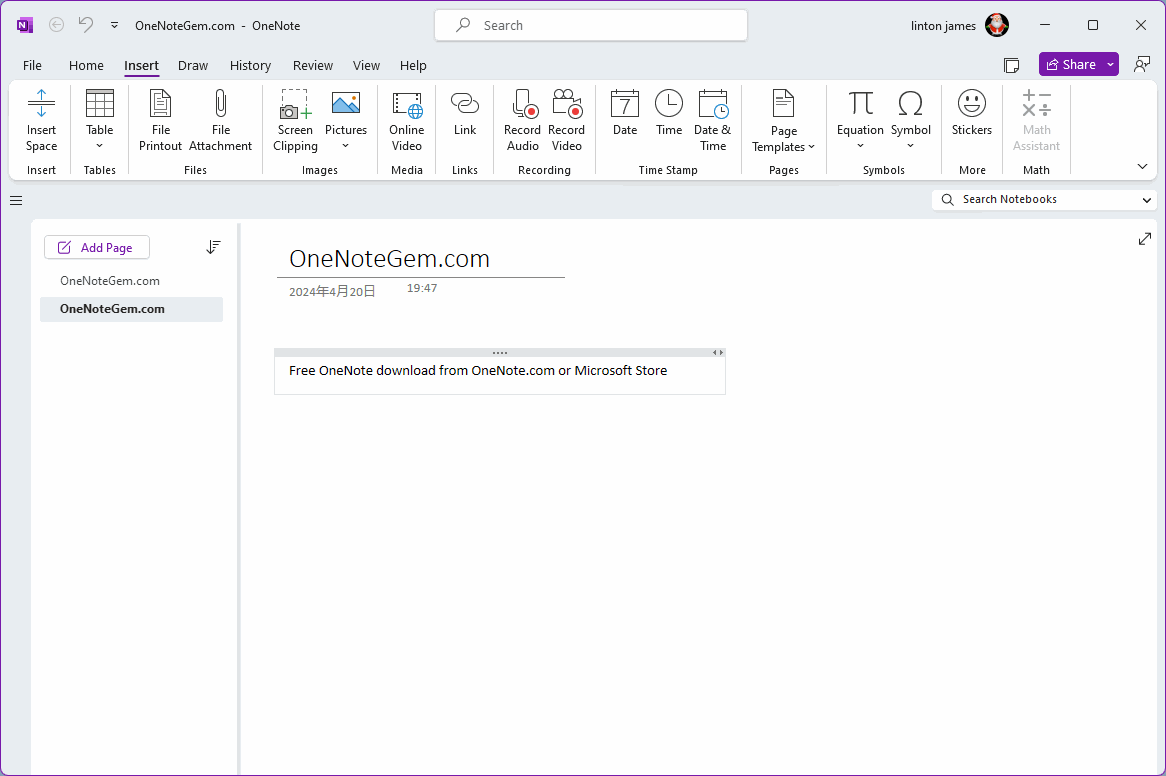1166x776 pixels.
Task: Click the purple Share button
Action: (1071, 65)
